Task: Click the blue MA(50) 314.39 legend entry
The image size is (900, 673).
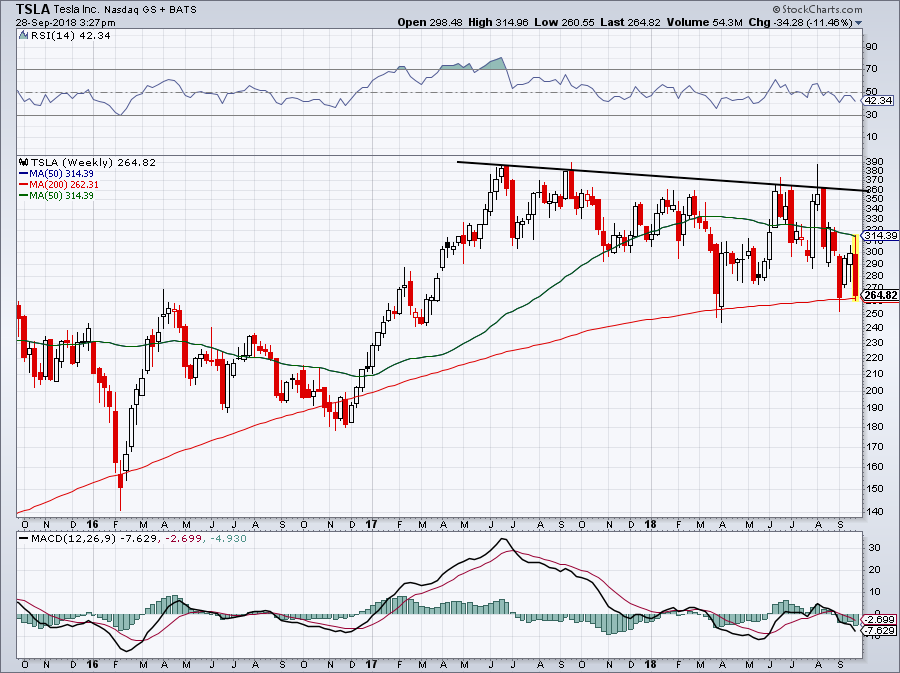Action: 56,173
